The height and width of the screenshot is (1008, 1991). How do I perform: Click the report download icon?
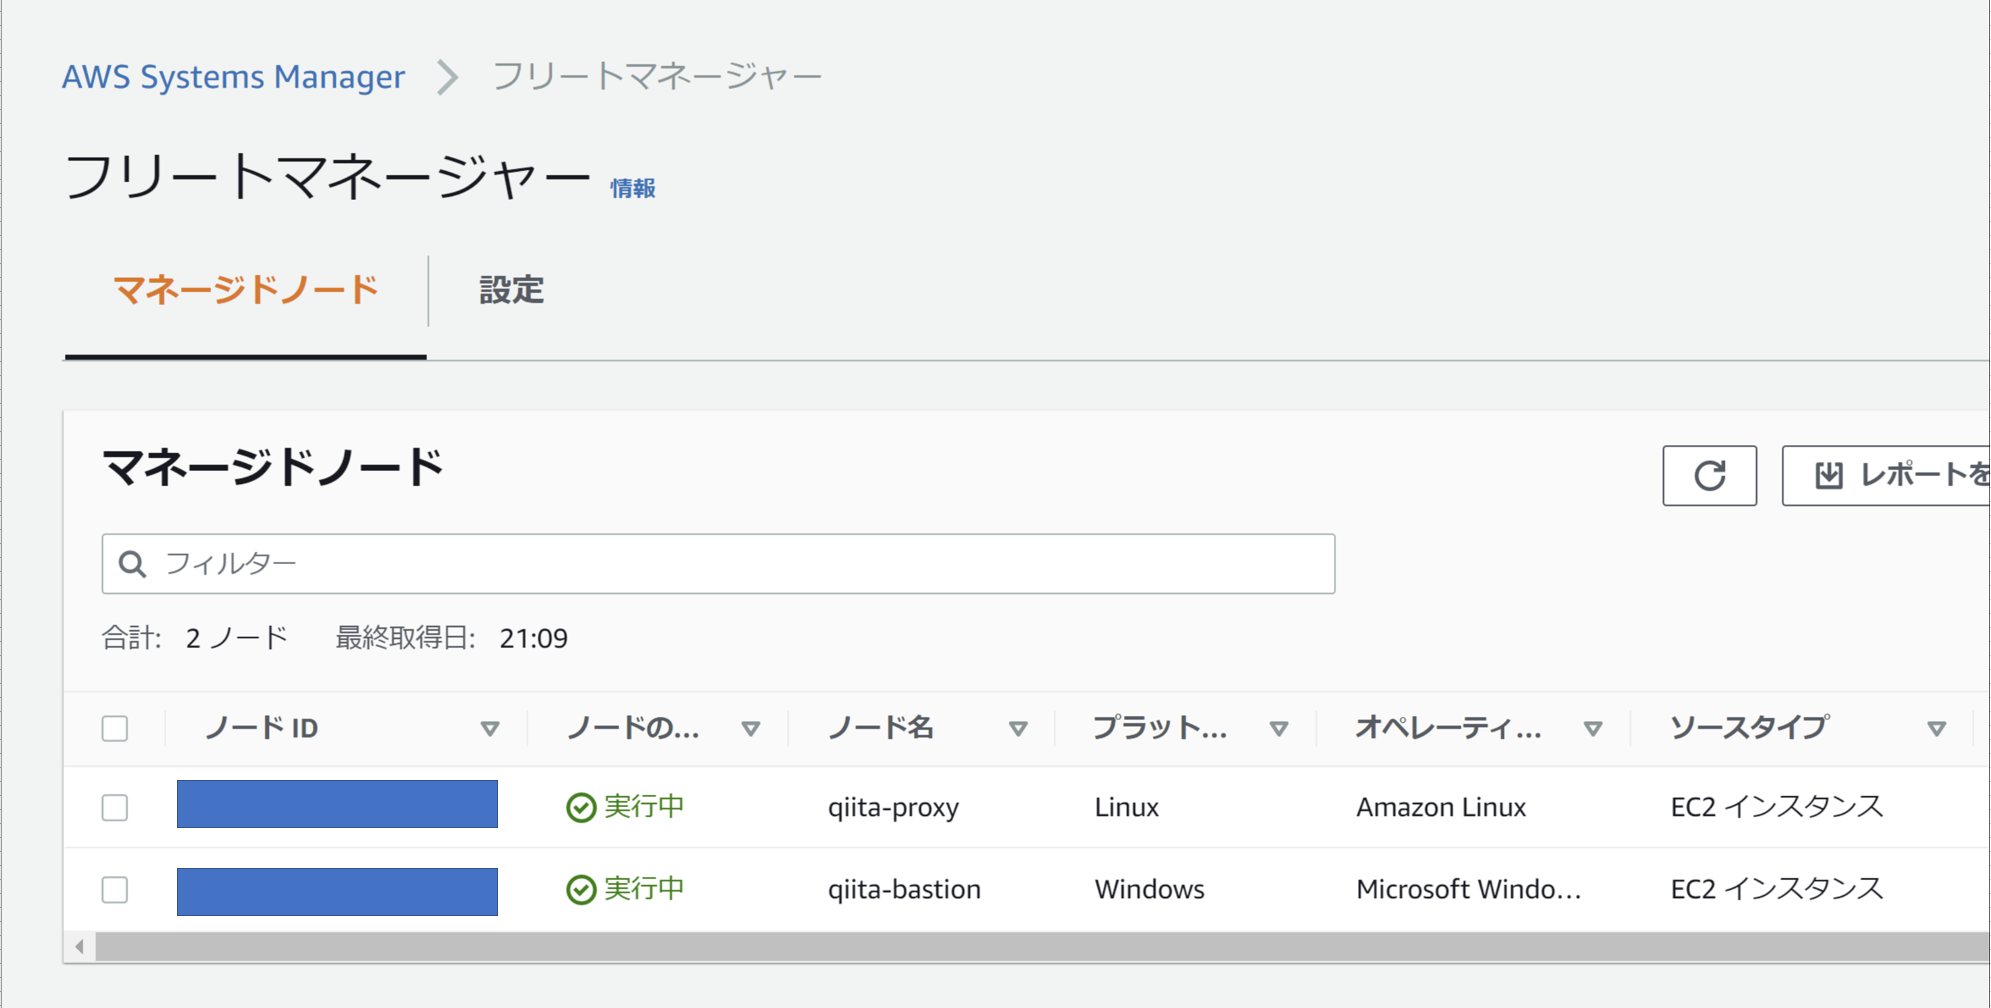tap(1828, 475)
